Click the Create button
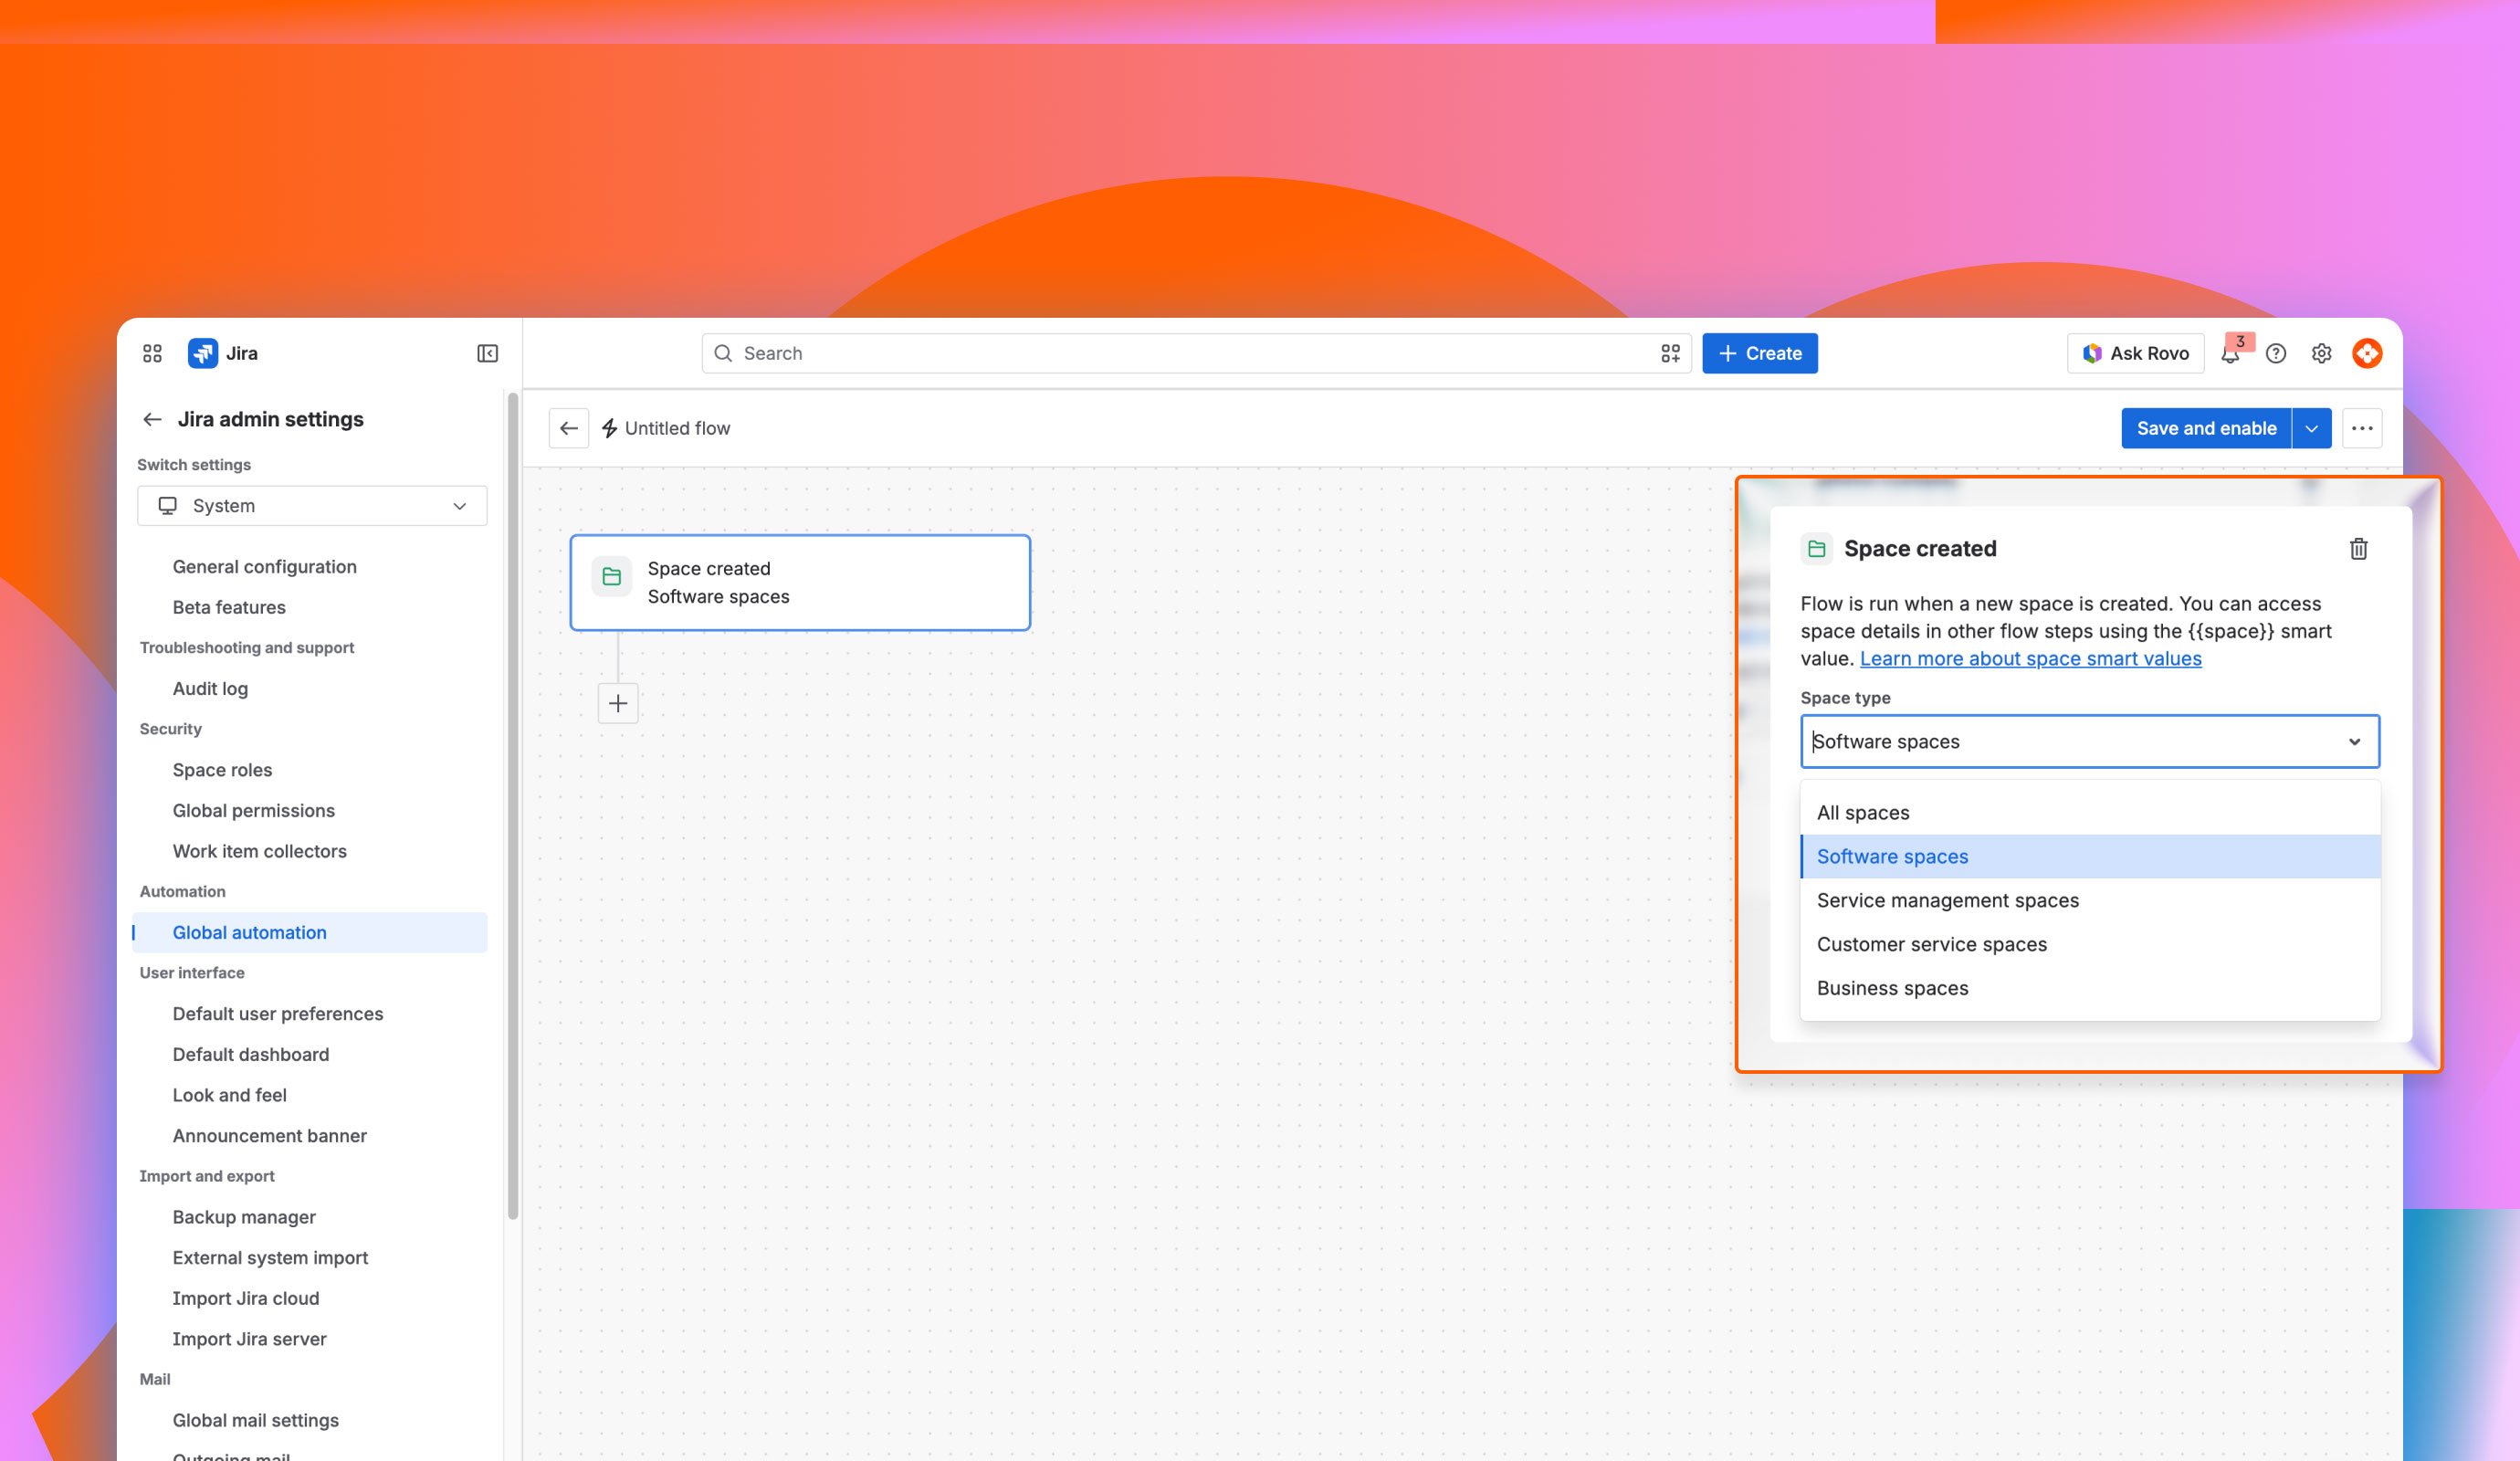Screen dimensions: 2520x1461 coord(1760,353)
